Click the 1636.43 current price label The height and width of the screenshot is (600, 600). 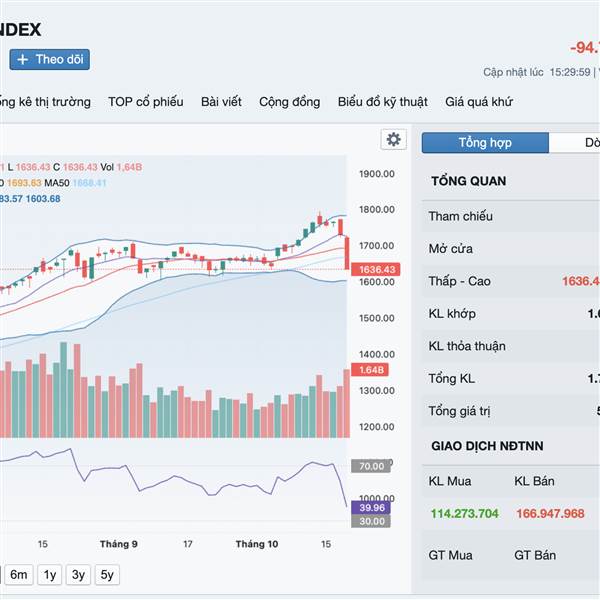pyautogui.click(x=378, y=270)
